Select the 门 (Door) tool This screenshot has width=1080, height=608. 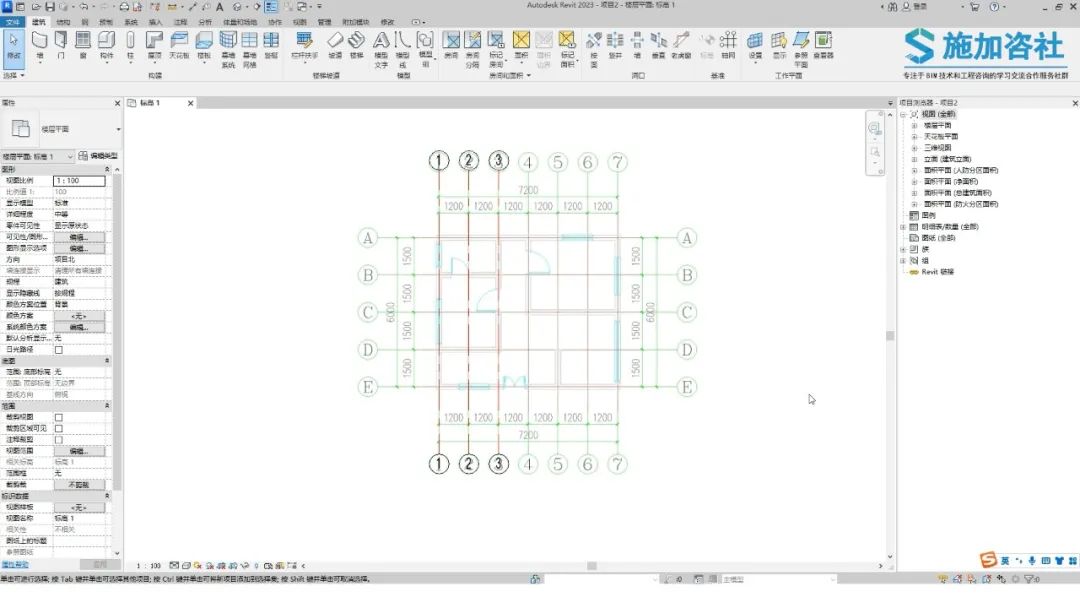[x=61, y=45]
